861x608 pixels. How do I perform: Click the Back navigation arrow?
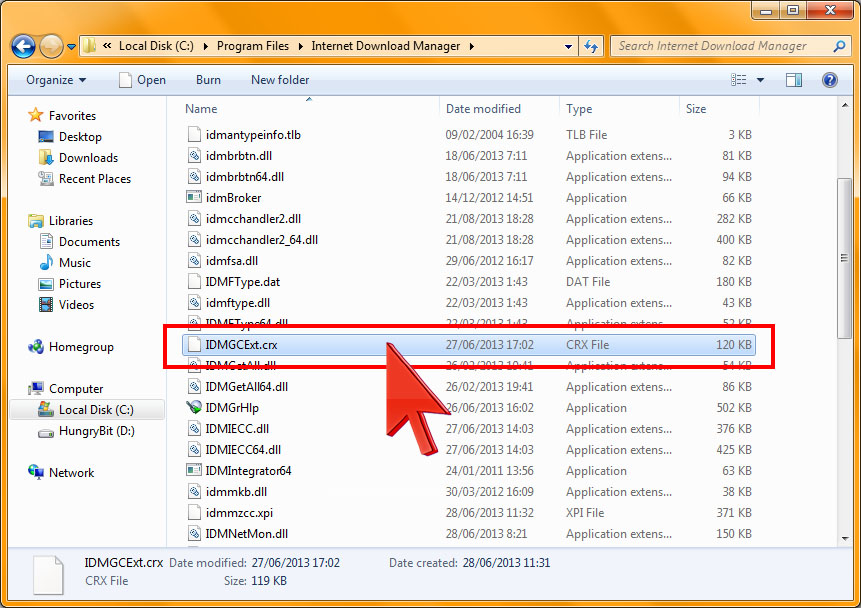tap(23, 47)
